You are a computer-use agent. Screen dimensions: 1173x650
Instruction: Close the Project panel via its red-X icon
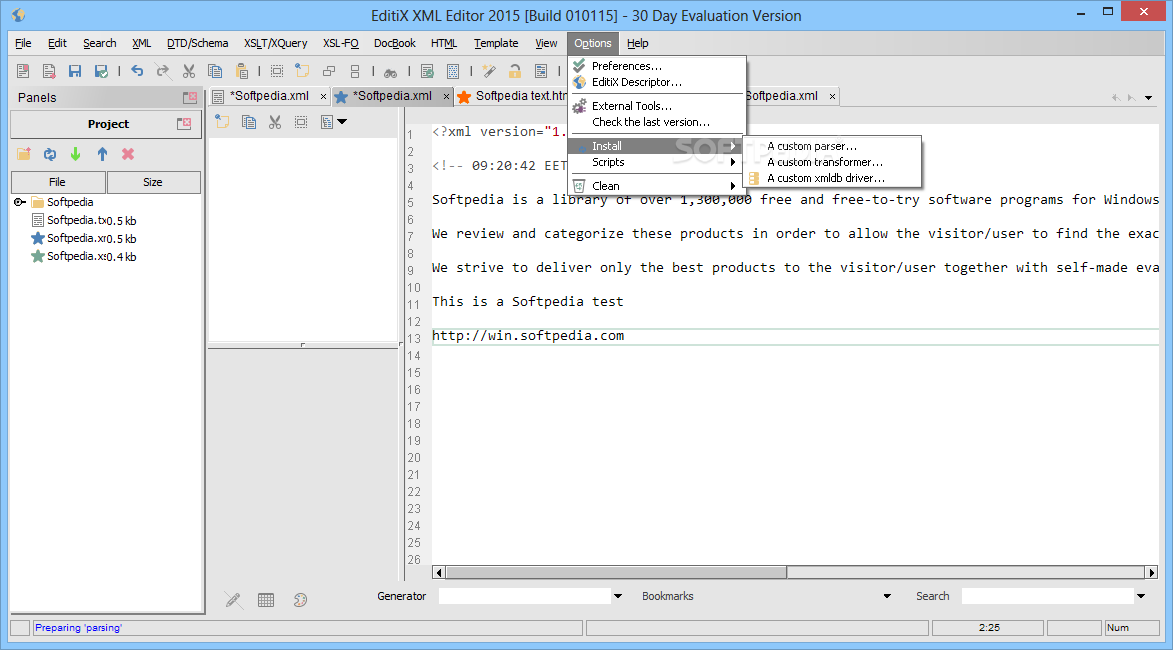pos(184,123)
